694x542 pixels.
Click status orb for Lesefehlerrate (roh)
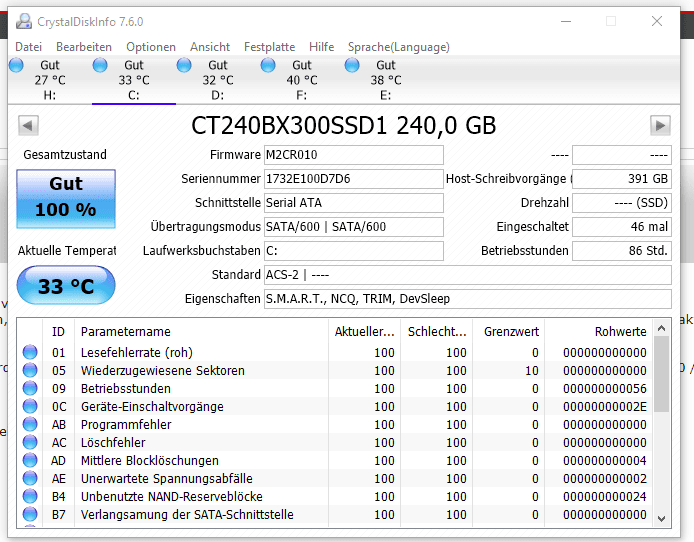30,352
